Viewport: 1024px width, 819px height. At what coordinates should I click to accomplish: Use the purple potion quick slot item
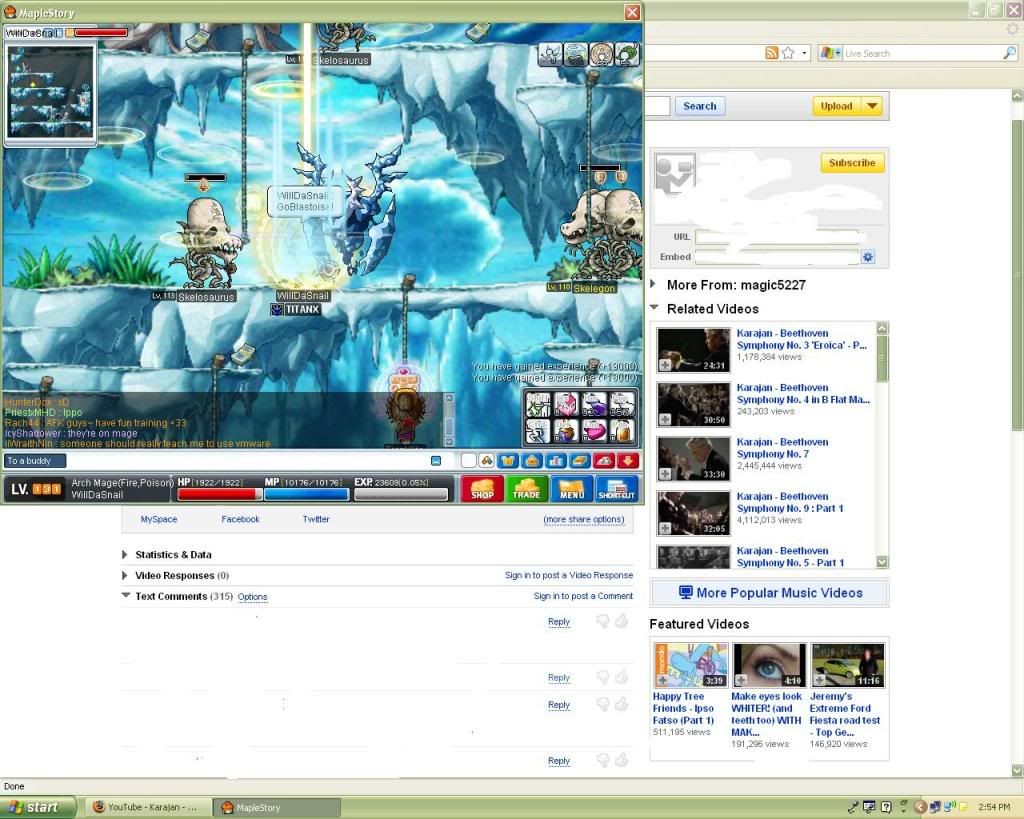pyautogui.click(x=594, y=404)
